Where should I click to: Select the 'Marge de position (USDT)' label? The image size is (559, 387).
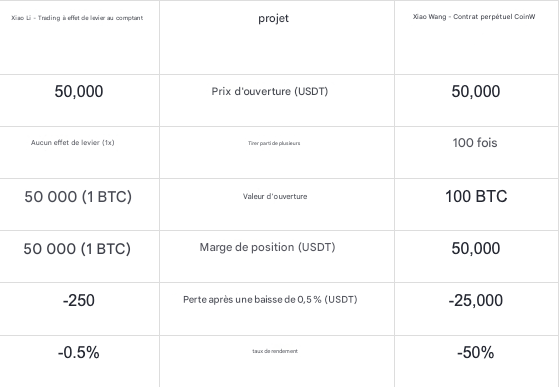click(267, 247)
